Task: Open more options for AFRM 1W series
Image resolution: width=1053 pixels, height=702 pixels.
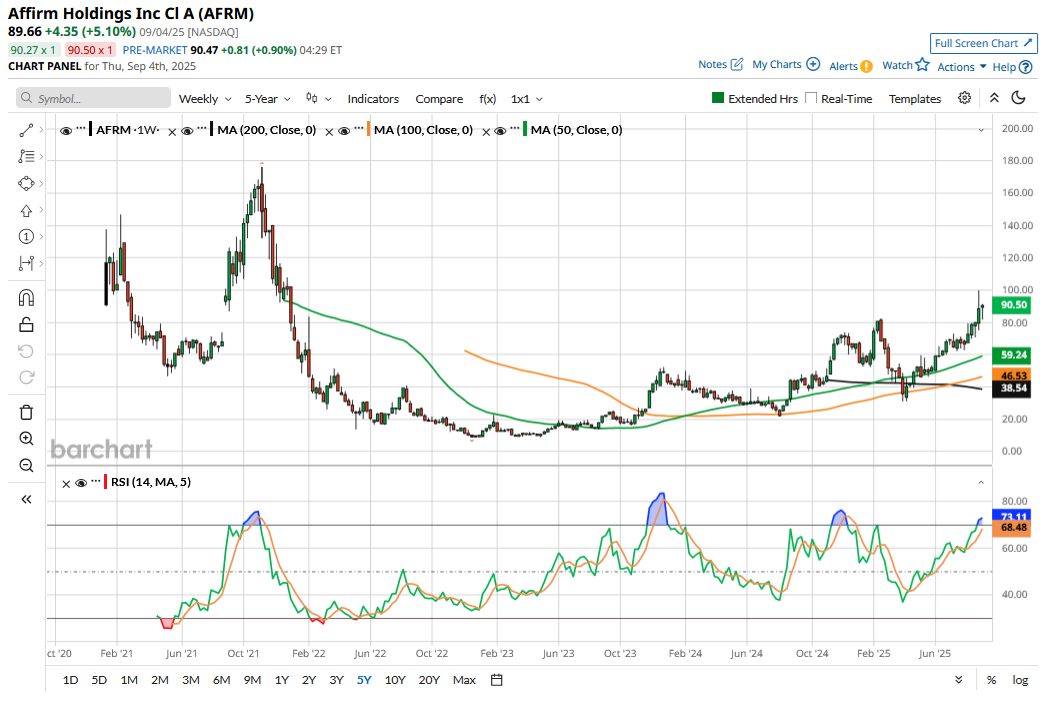Action: click(x=81, y=128)
